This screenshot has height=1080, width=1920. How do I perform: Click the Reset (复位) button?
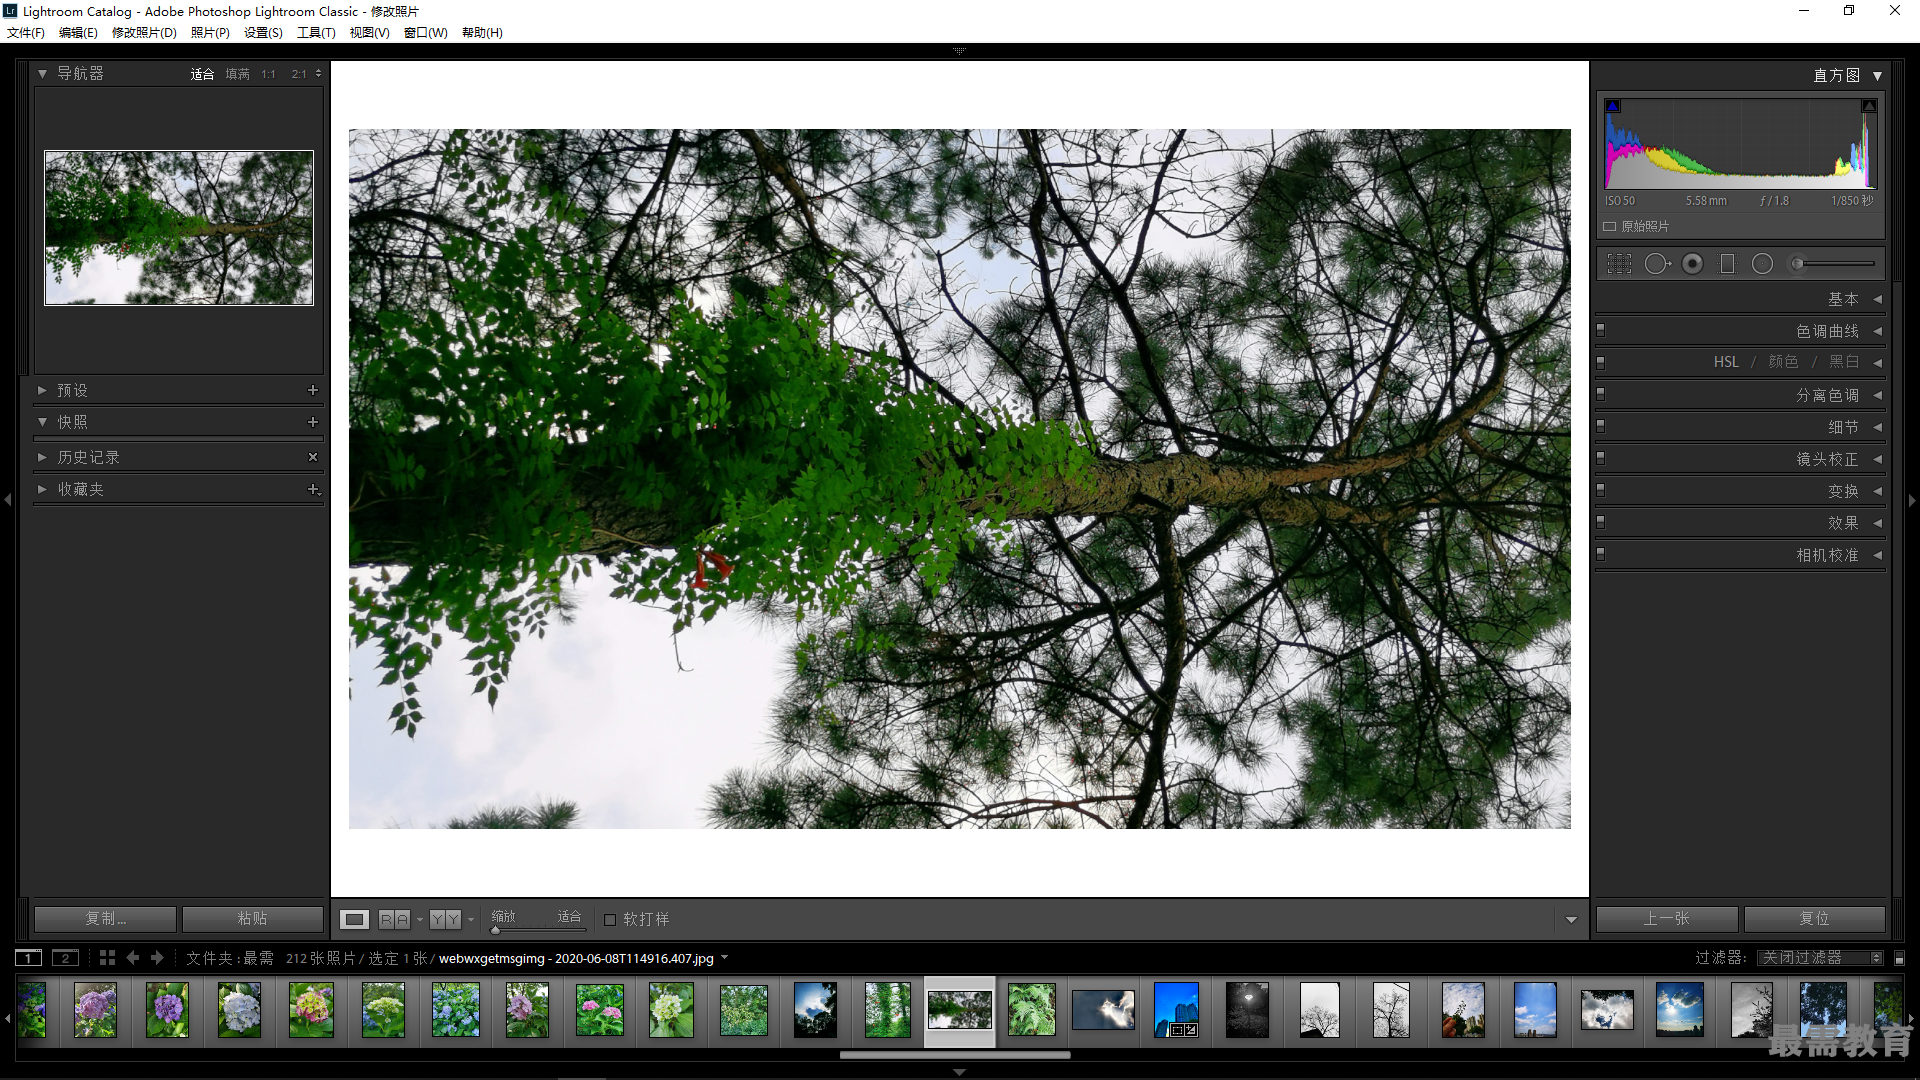click(1815, 919)
